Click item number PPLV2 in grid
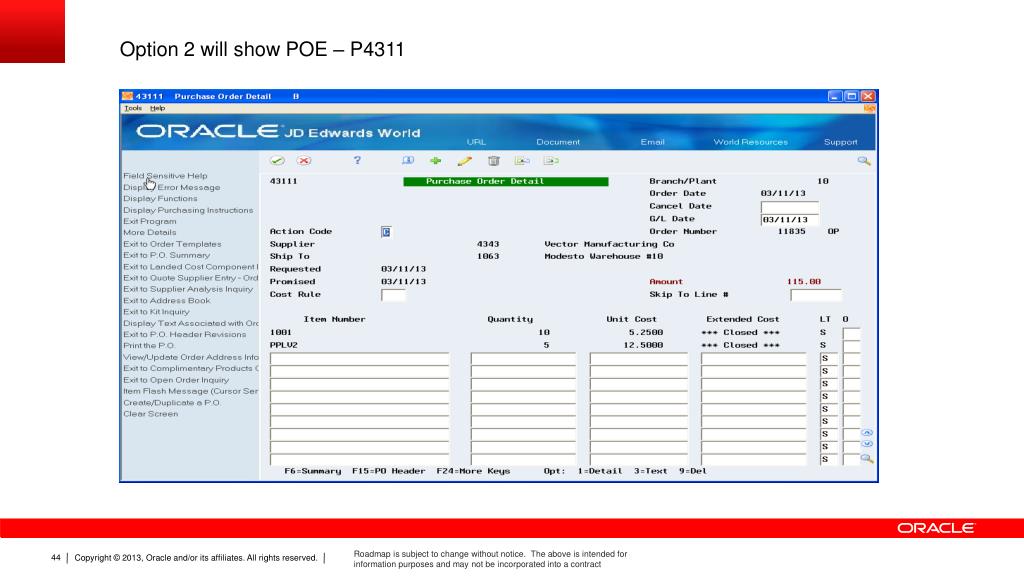 [x=283, y=345]
